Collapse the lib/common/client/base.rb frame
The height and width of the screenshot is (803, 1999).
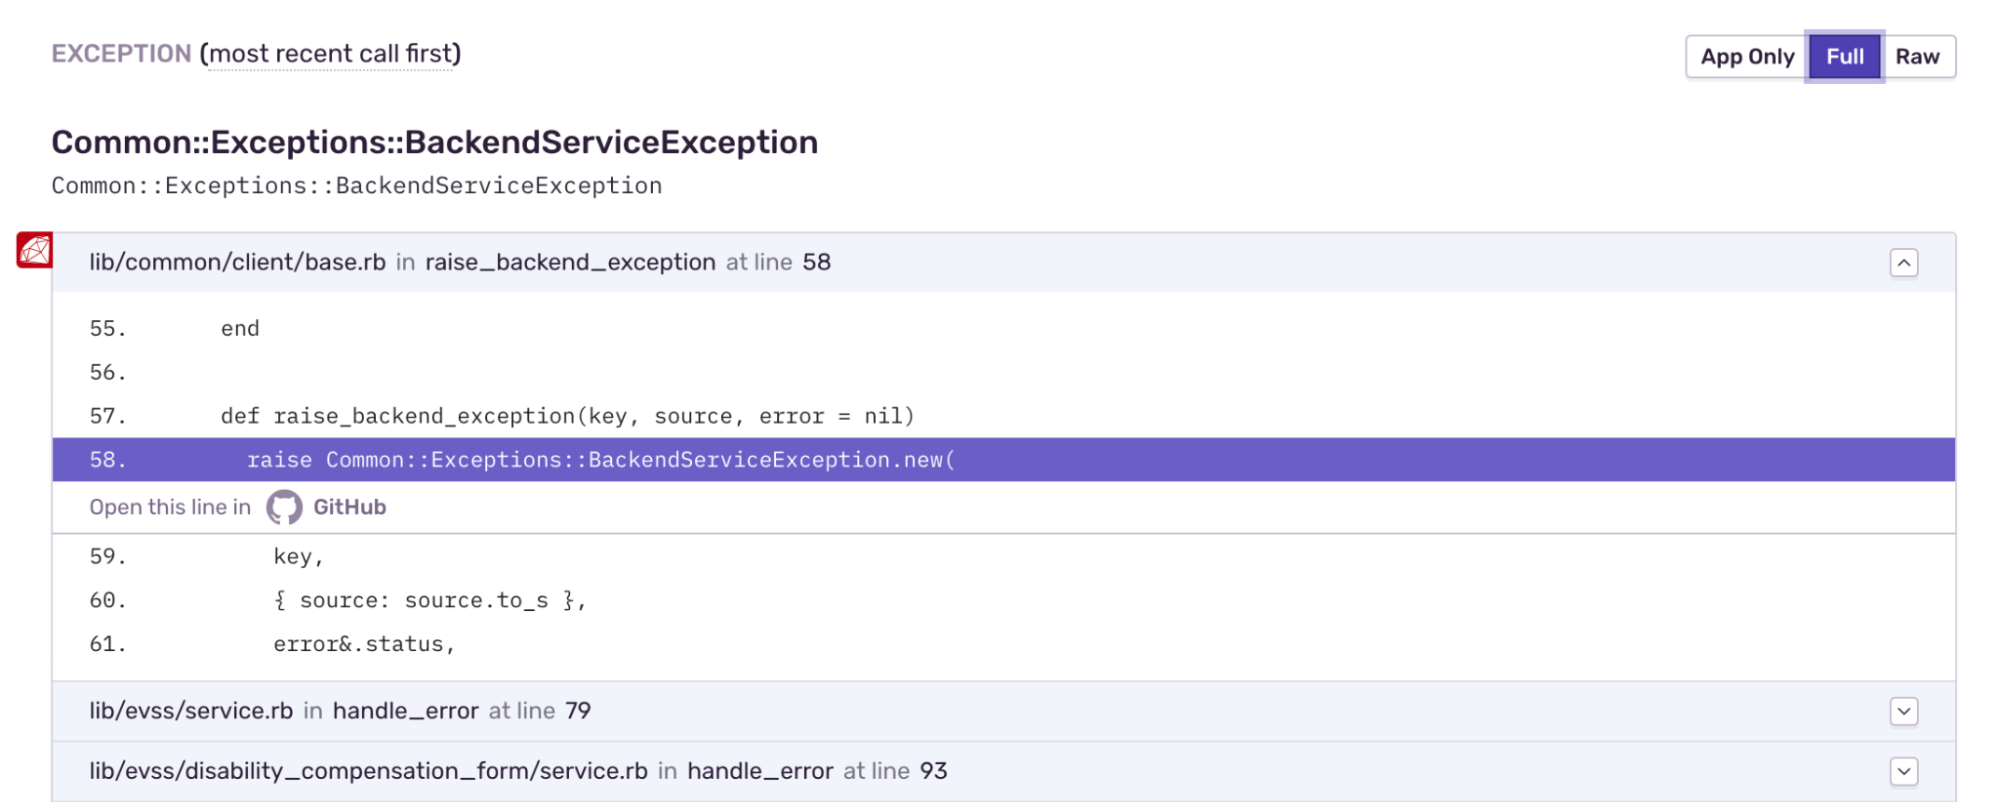point(1904,263)
